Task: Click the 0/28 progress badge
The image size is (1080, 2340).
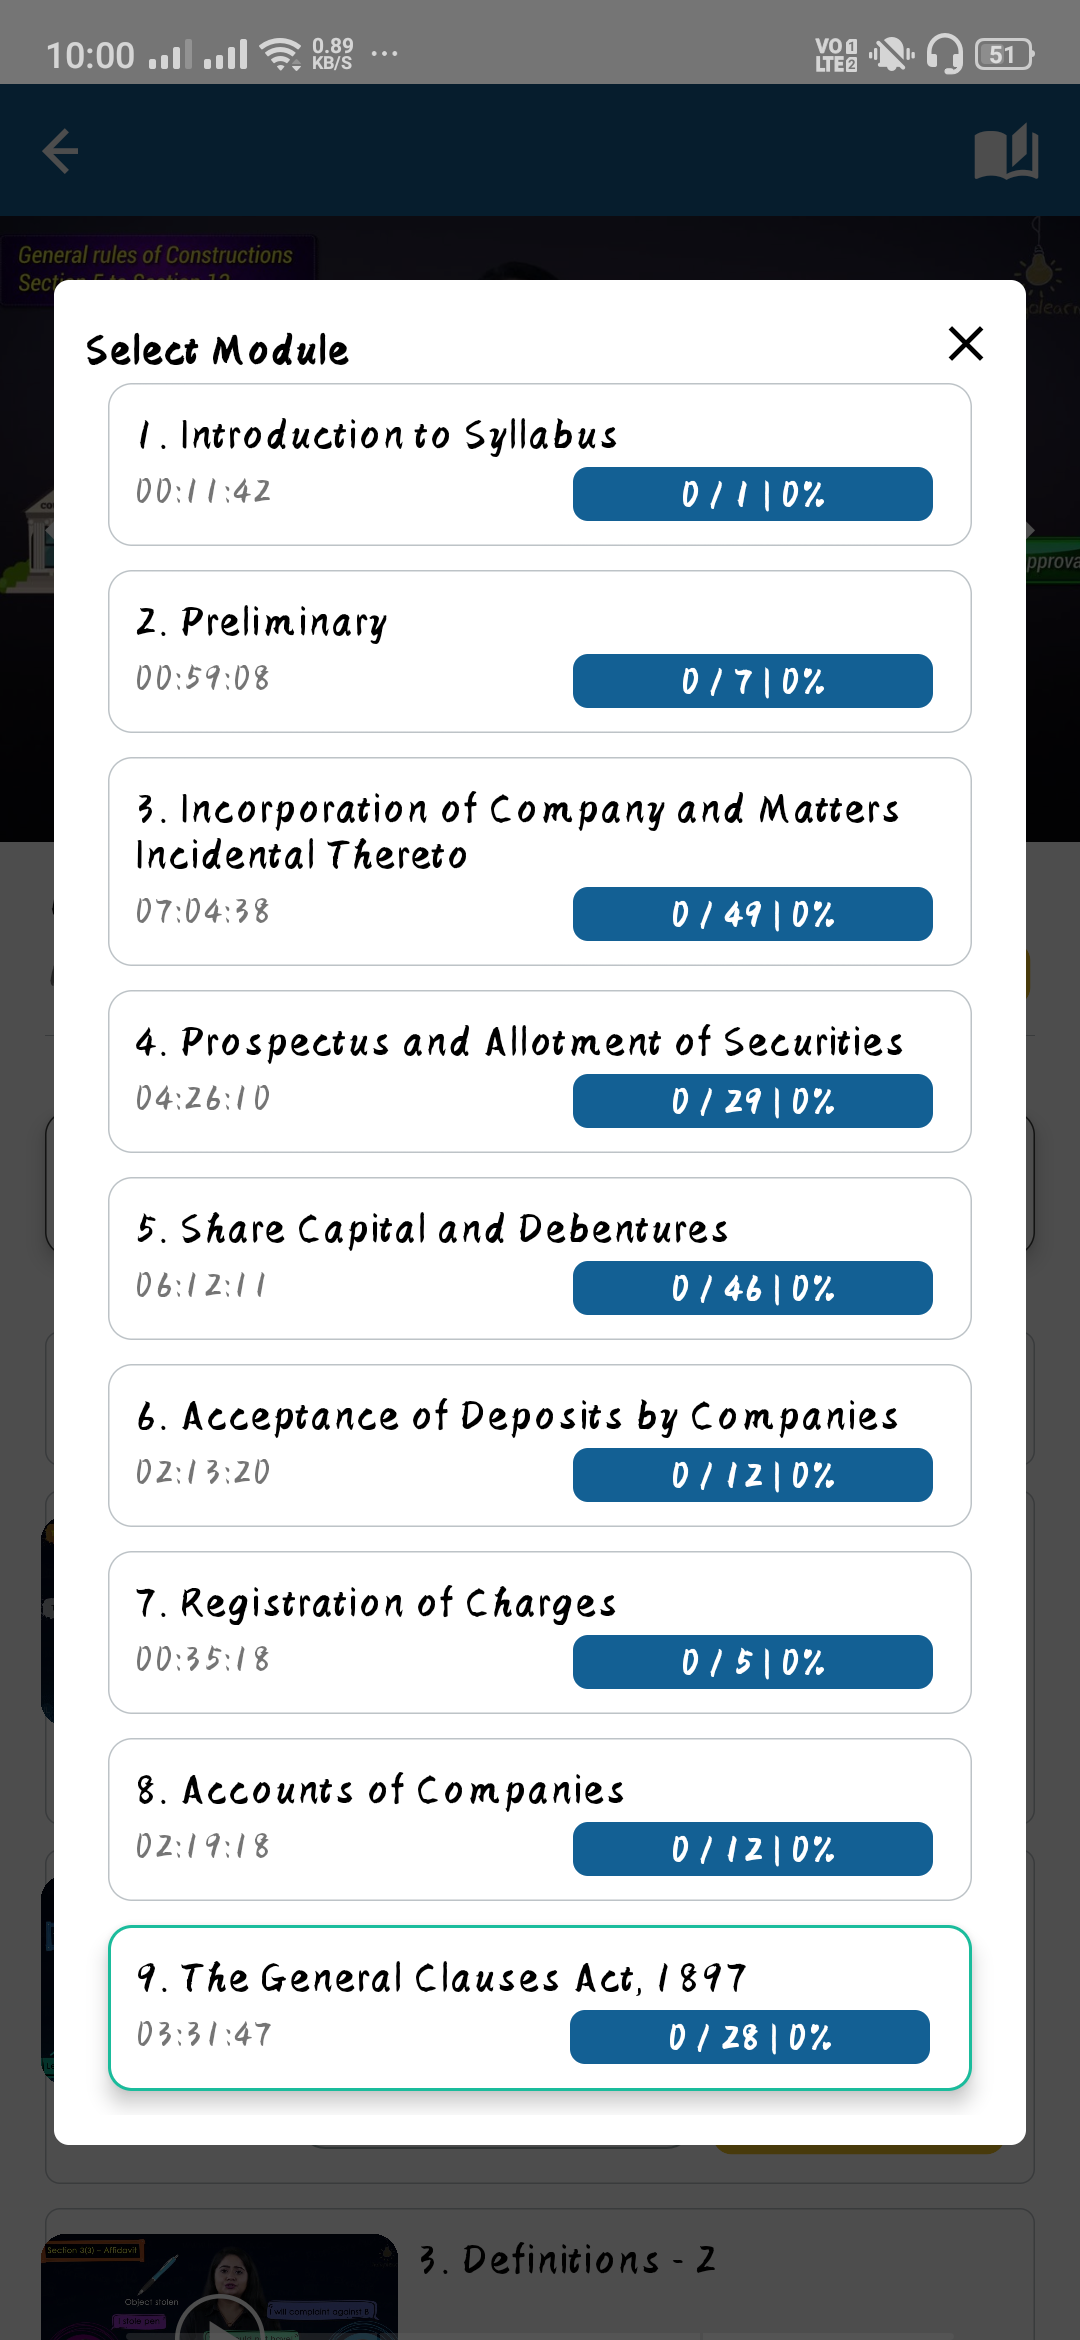Action: [749, 2037]
